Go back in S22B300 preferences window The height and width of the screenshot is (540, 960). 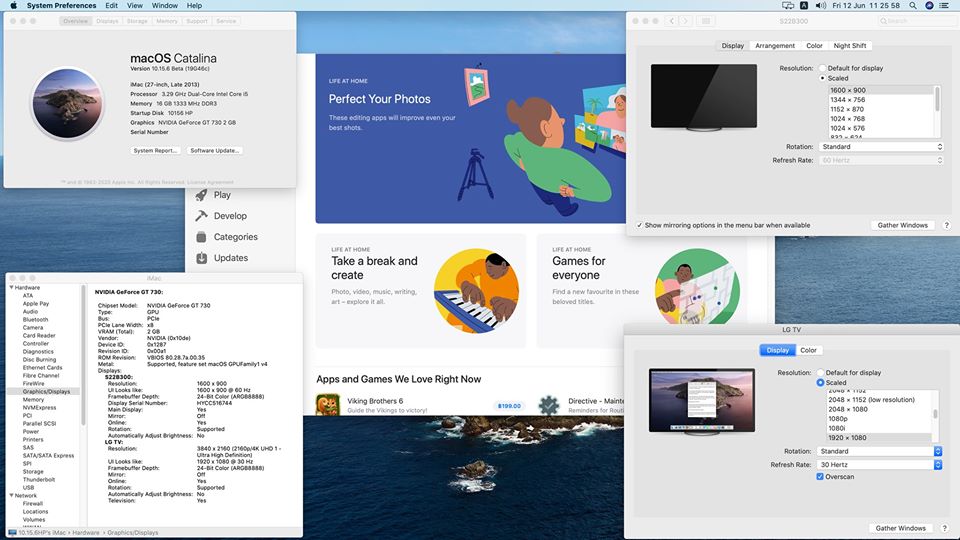pyautogui.click(x=672, y=21)
